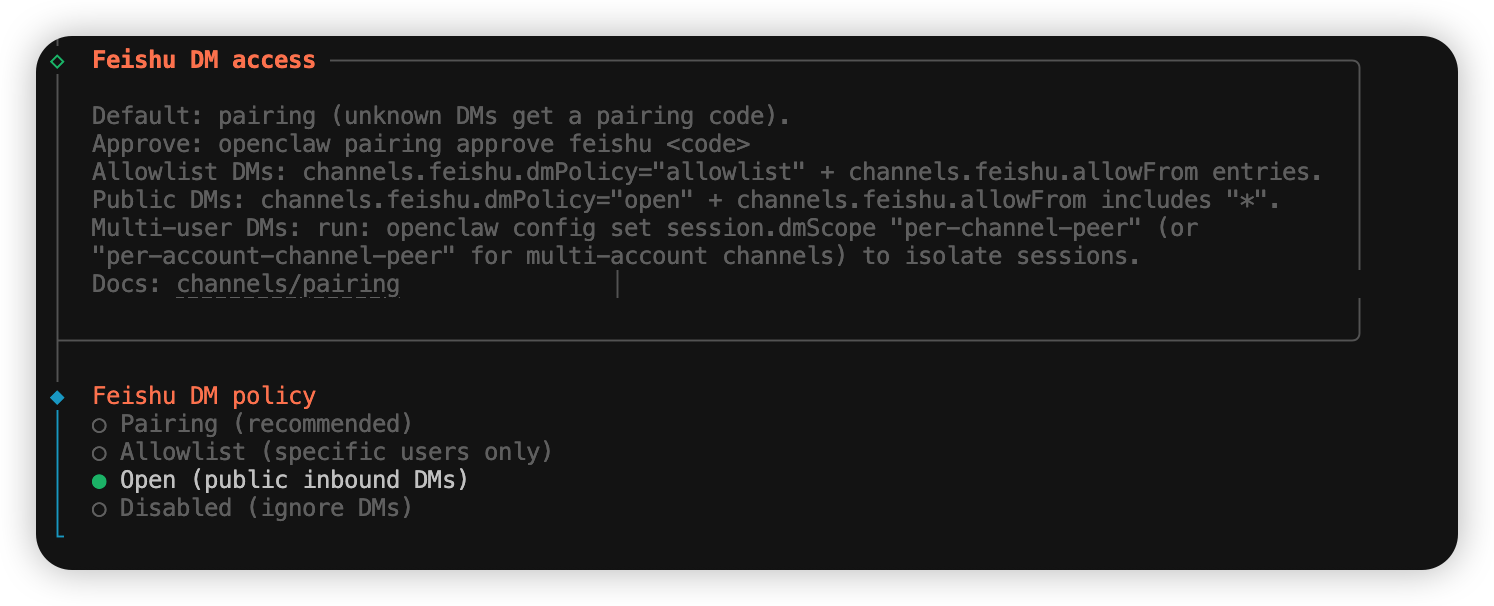Screen dimensions: 1494x606
Task: Click the "Default: pairing" info line
Action: (x=441, y=116)
